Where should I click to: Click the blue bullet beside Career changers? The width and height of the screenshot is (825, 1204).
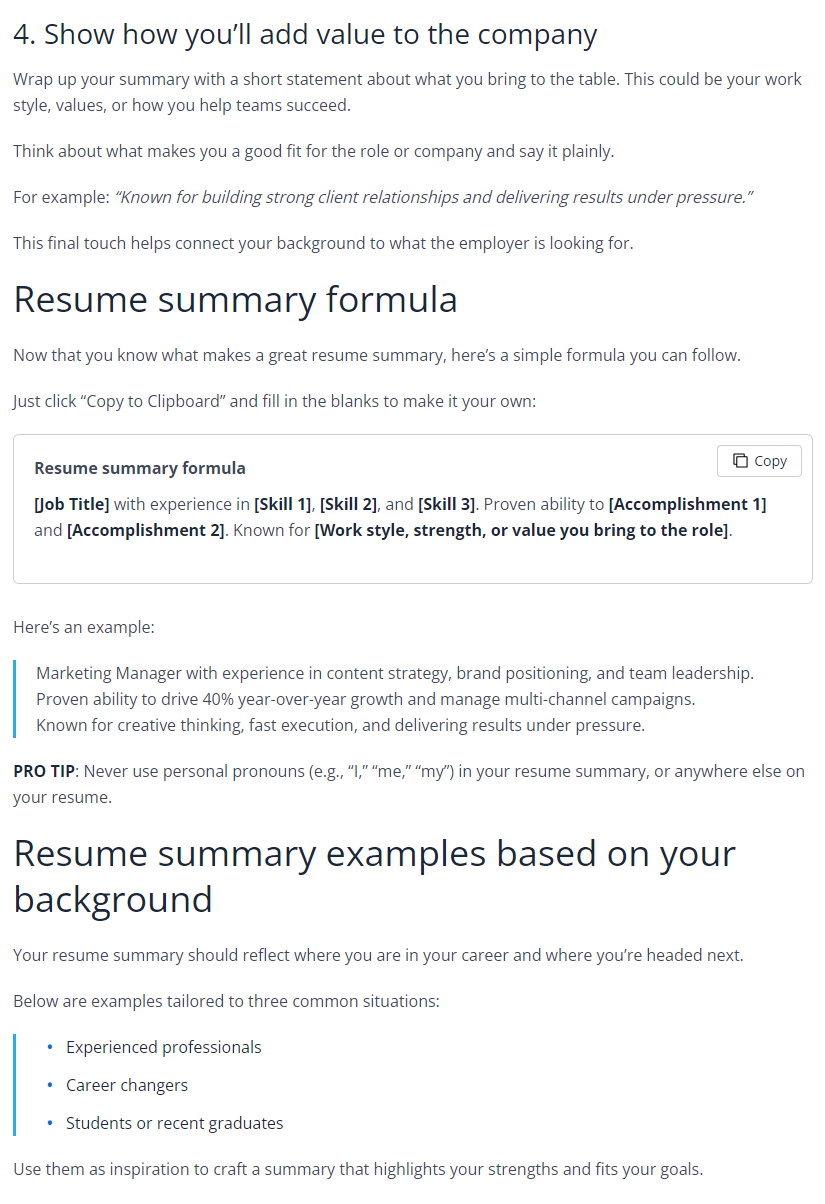(x=48, y=1085)
